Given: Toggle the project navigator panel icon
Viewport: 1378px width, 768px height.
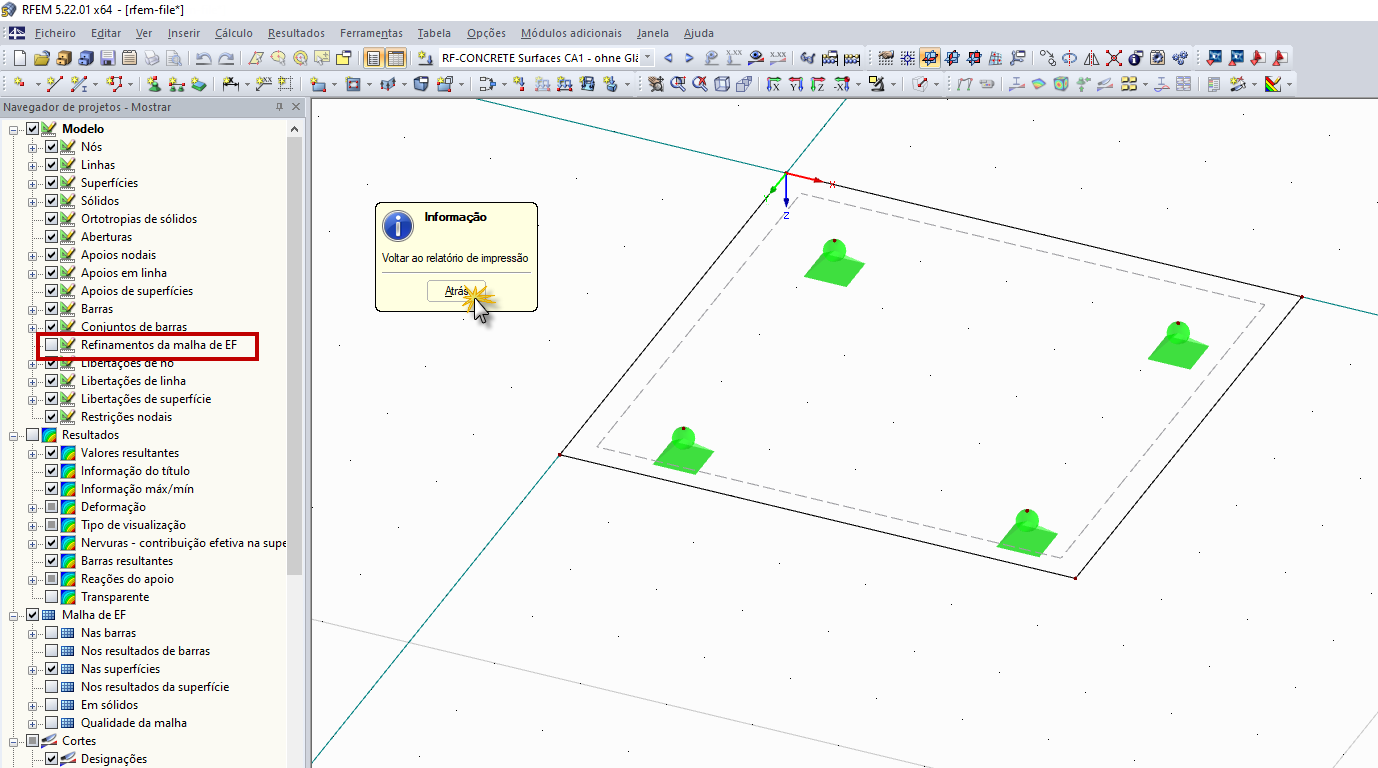Looking at the screenshot, I should tap(372, 58).
